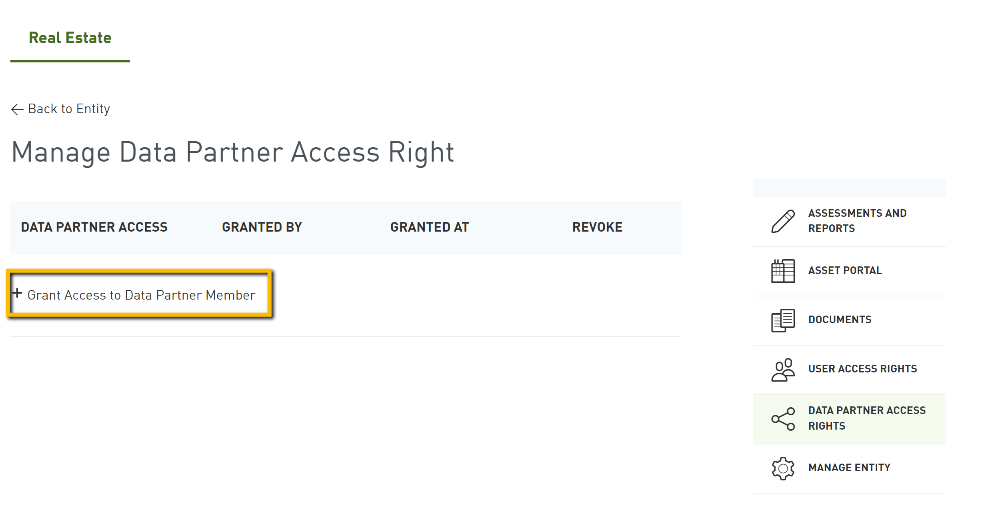The height and width of the screenshot is (511, 1004).
Task: Click the back arrow icon beside Back to Entity
Action: click(17, 110)
